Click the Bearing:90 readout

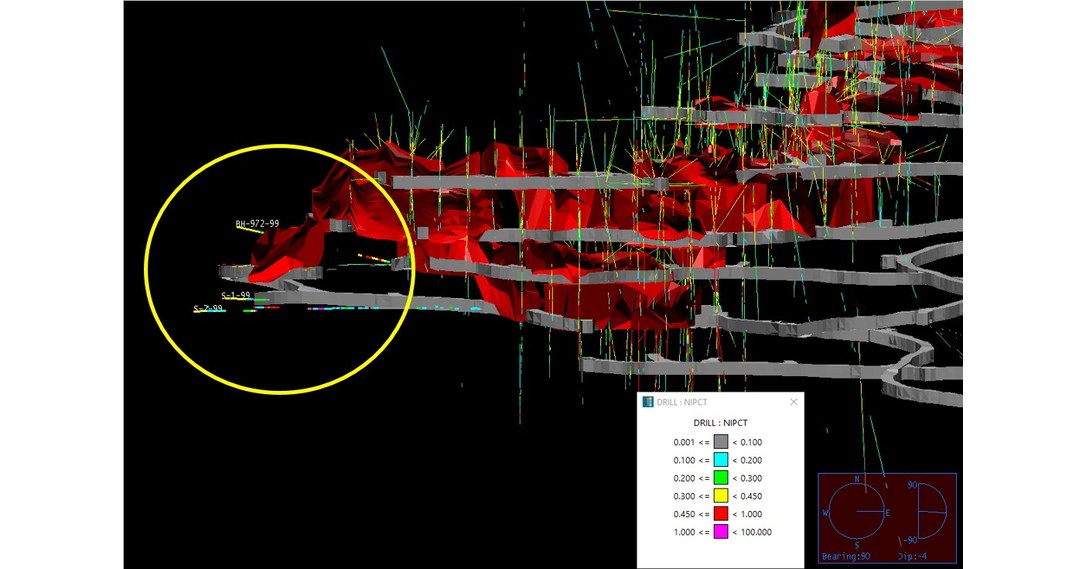pyautogui.click(x=852, y=556)
